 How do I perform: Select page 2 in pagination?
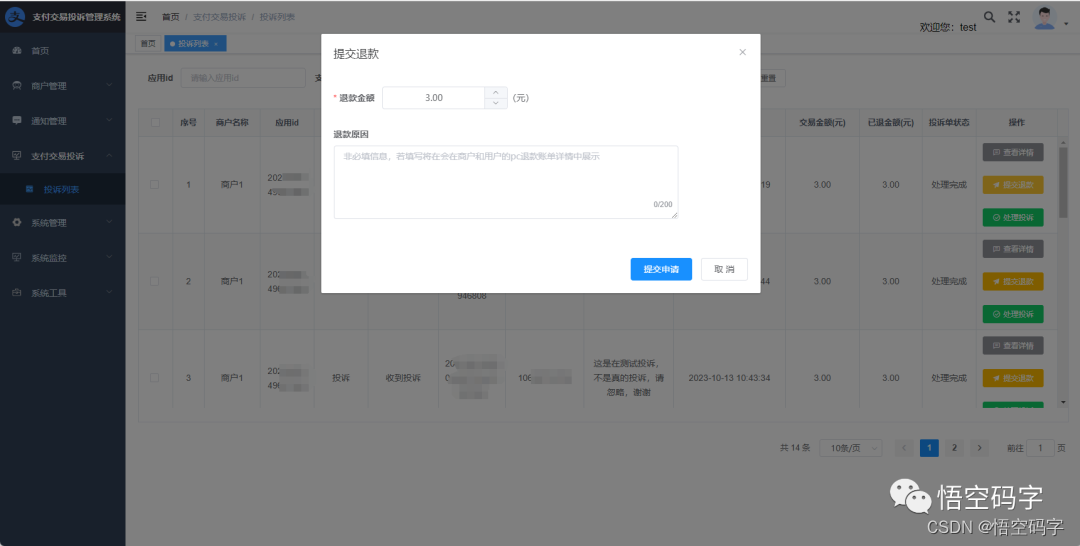(954, 448)
